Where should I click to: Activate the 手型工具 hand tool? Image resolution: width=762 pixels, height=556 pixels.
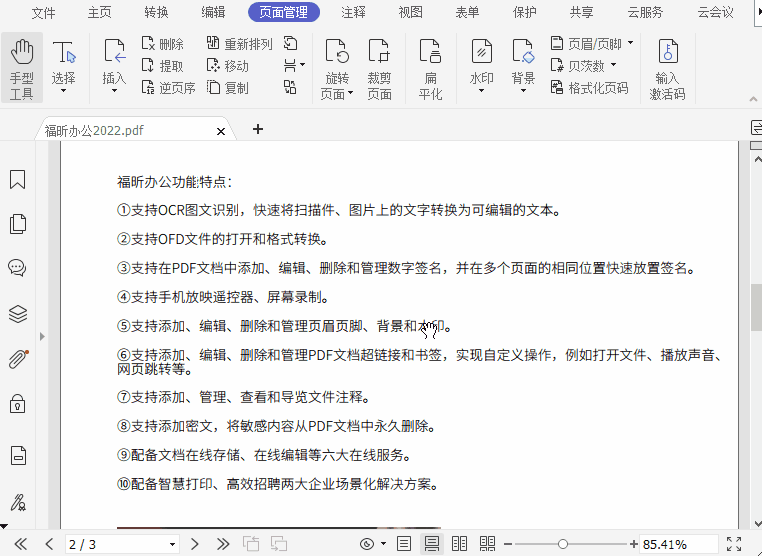(x=22, y=68)
